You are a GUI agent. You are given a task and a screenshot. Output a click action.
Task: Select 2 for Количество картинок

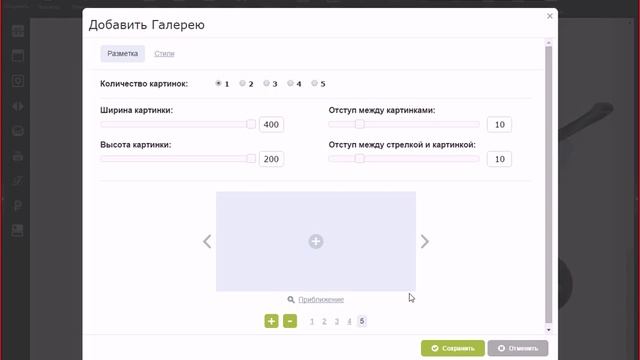click(242, 83)
